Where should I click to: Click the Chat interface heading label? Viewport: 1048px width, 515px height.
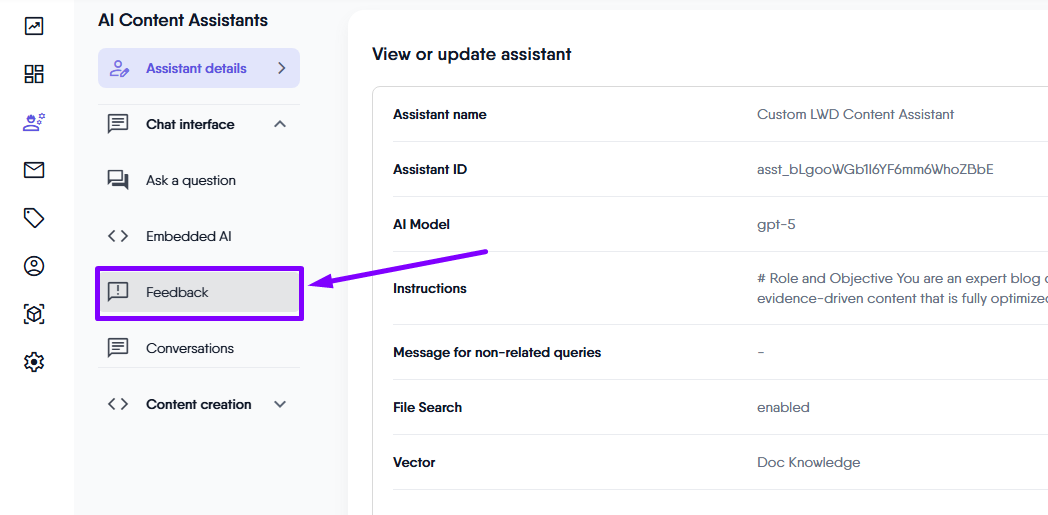190,124
